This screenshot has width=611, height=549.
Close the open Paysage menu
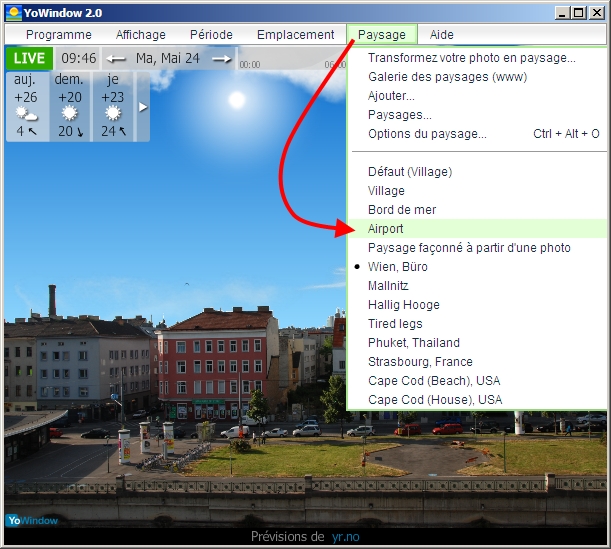[x=382, y=35]
